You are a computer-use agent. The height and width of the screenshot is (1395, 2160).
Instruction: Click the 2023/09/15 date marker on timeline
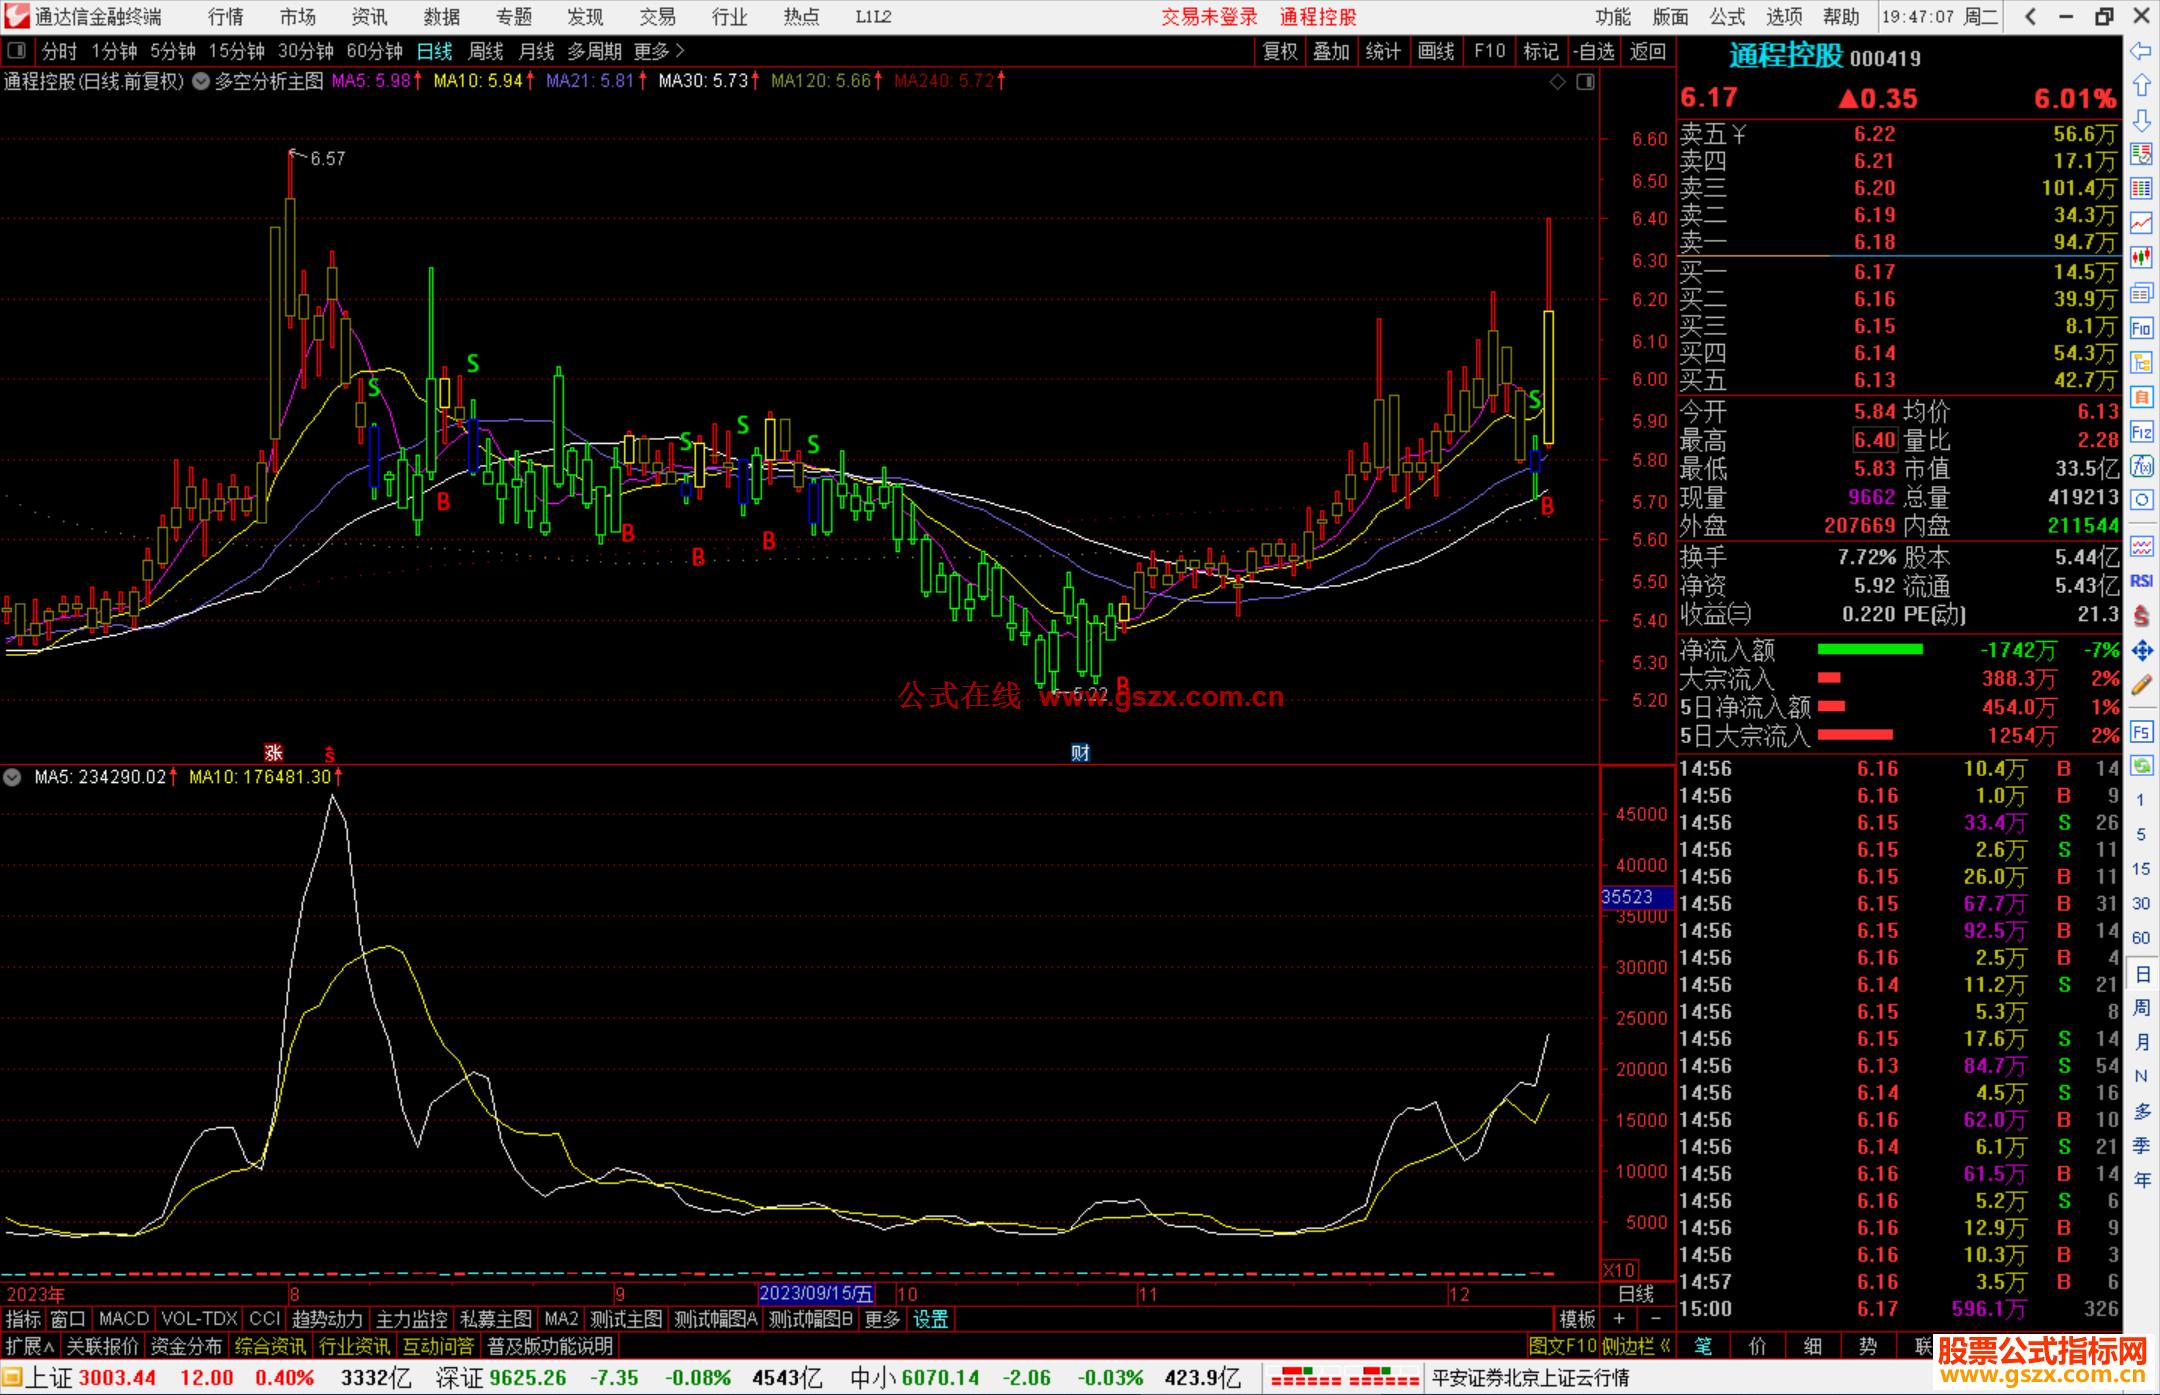815,1294
